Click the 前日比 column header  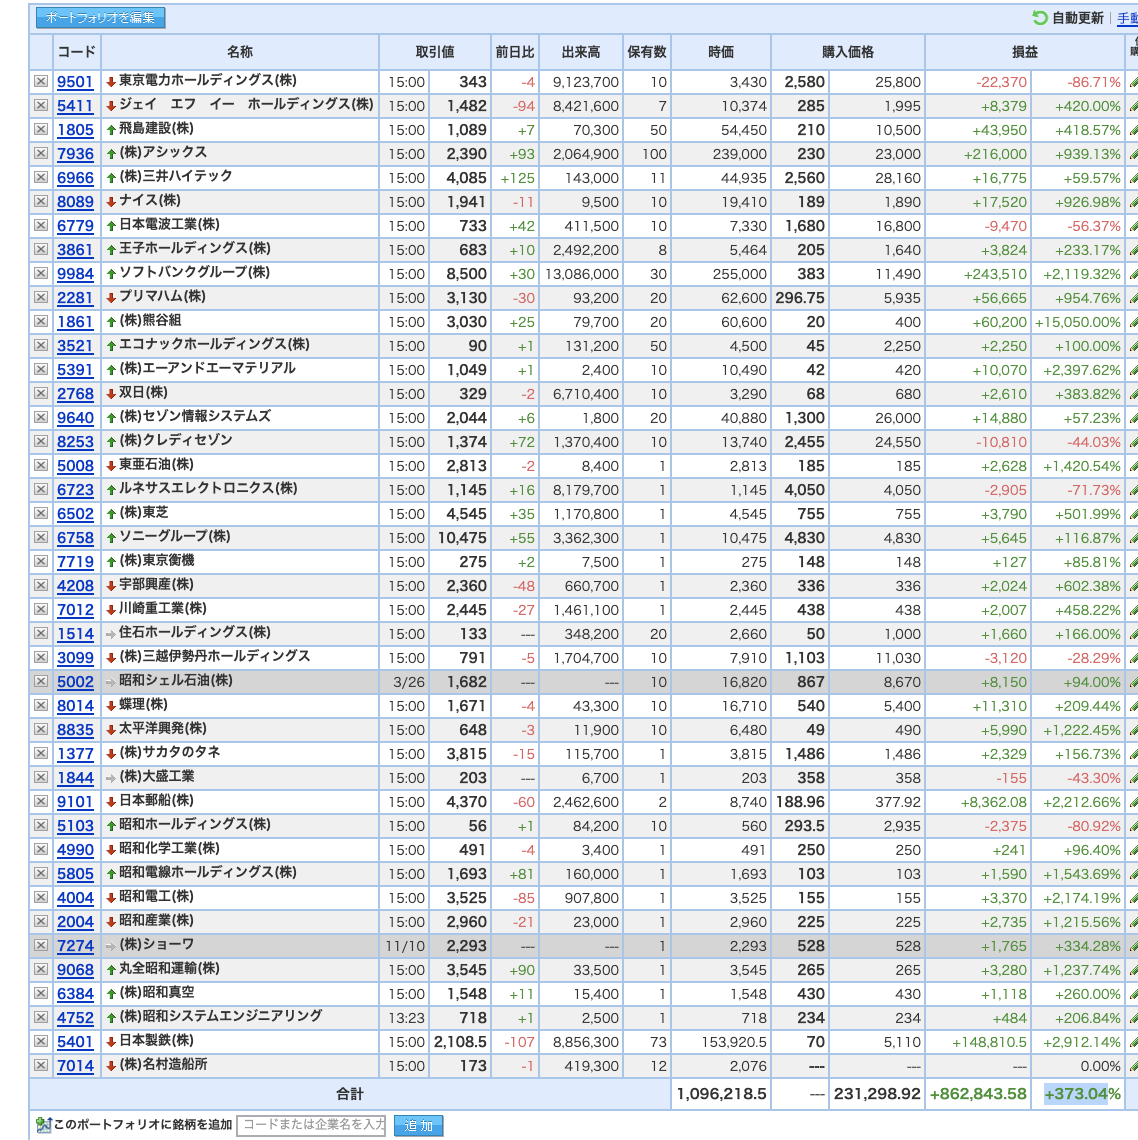[515, 52]
